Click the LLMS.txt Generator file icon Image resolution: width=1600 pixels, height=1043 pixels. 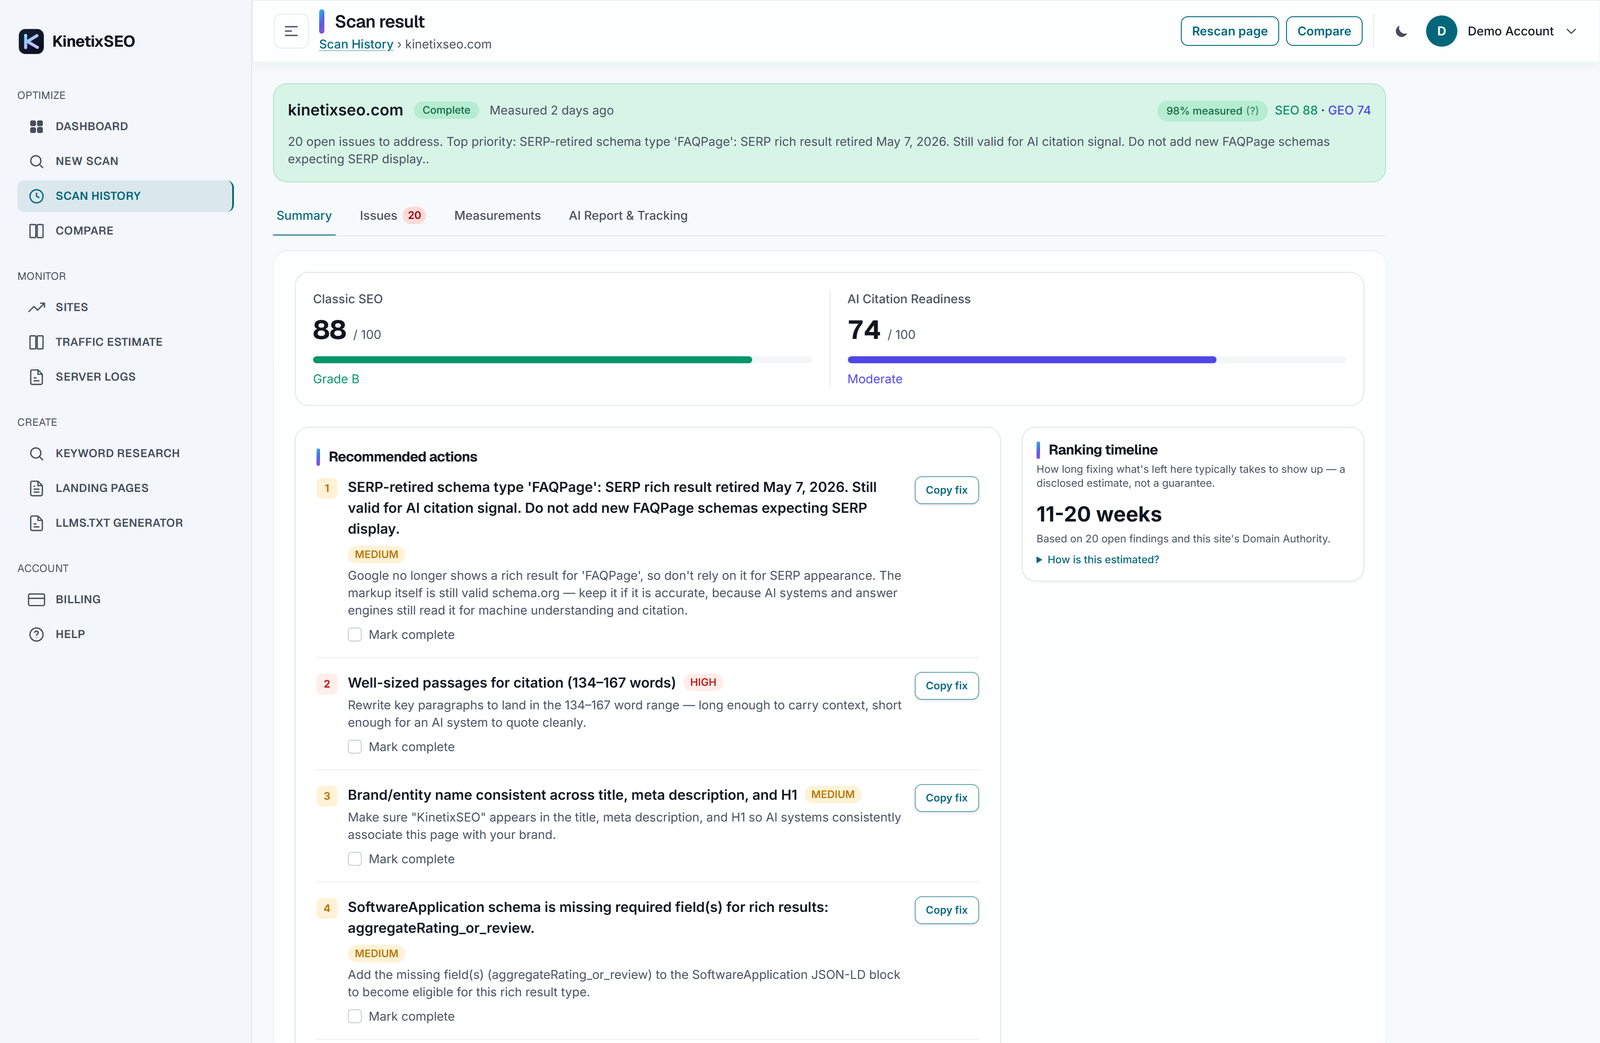(x=36, y=523)
